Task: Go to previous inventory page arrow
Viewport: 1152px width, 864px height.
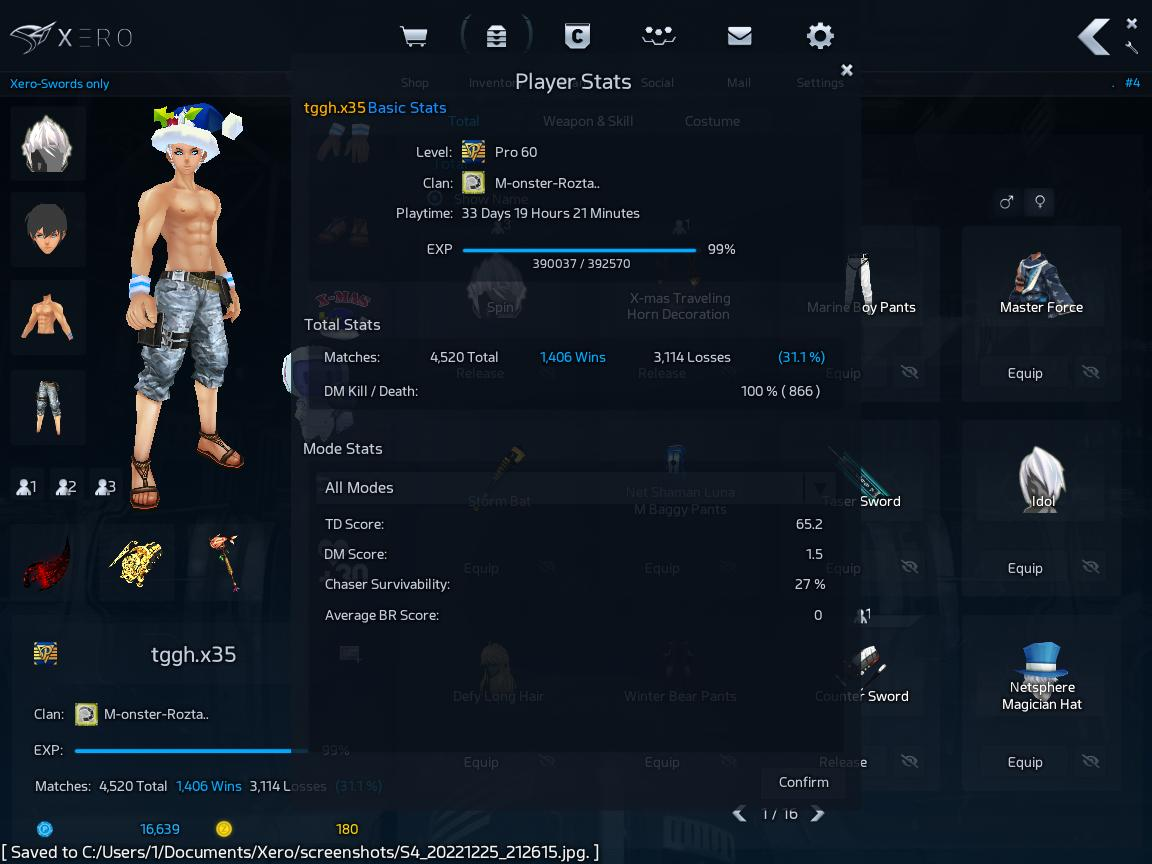Action: coord(740,814)
